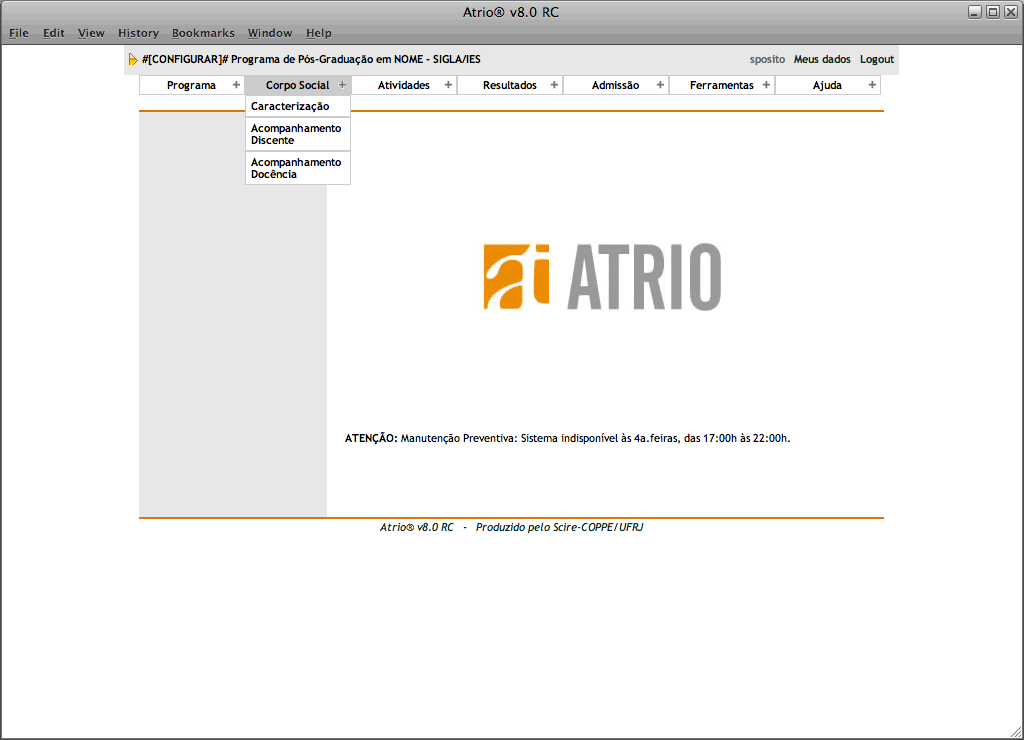Click the plus icon beside Ferramentas
1024x740 pixels.
[x=766, y=85]
